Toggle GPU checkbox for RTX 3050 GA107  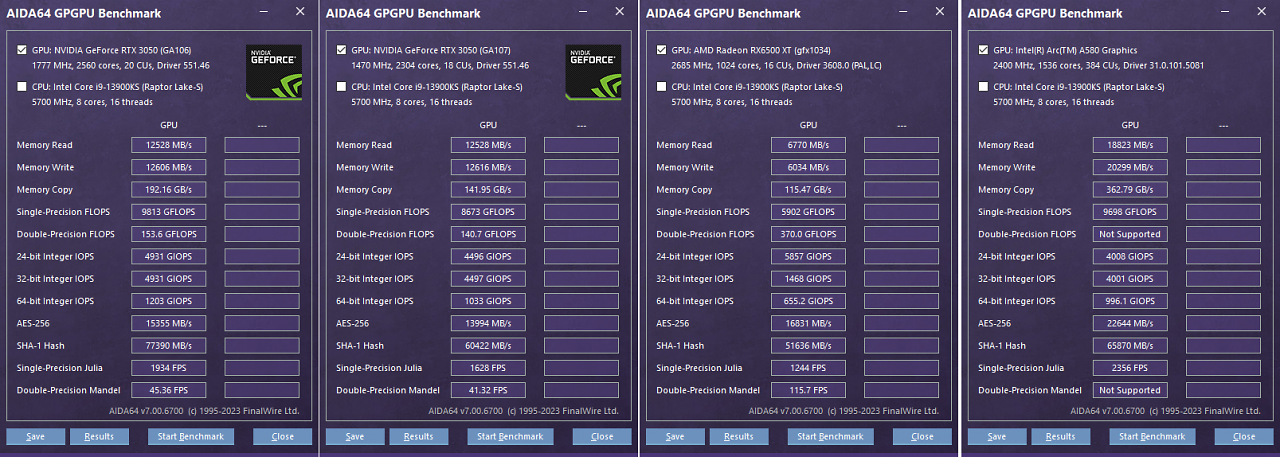pyautogui.click(x=342, y=50)
